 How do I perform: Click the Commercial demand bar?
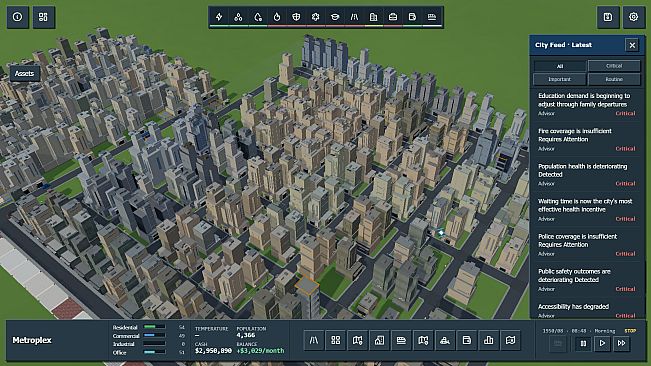(x=154, y=336)
